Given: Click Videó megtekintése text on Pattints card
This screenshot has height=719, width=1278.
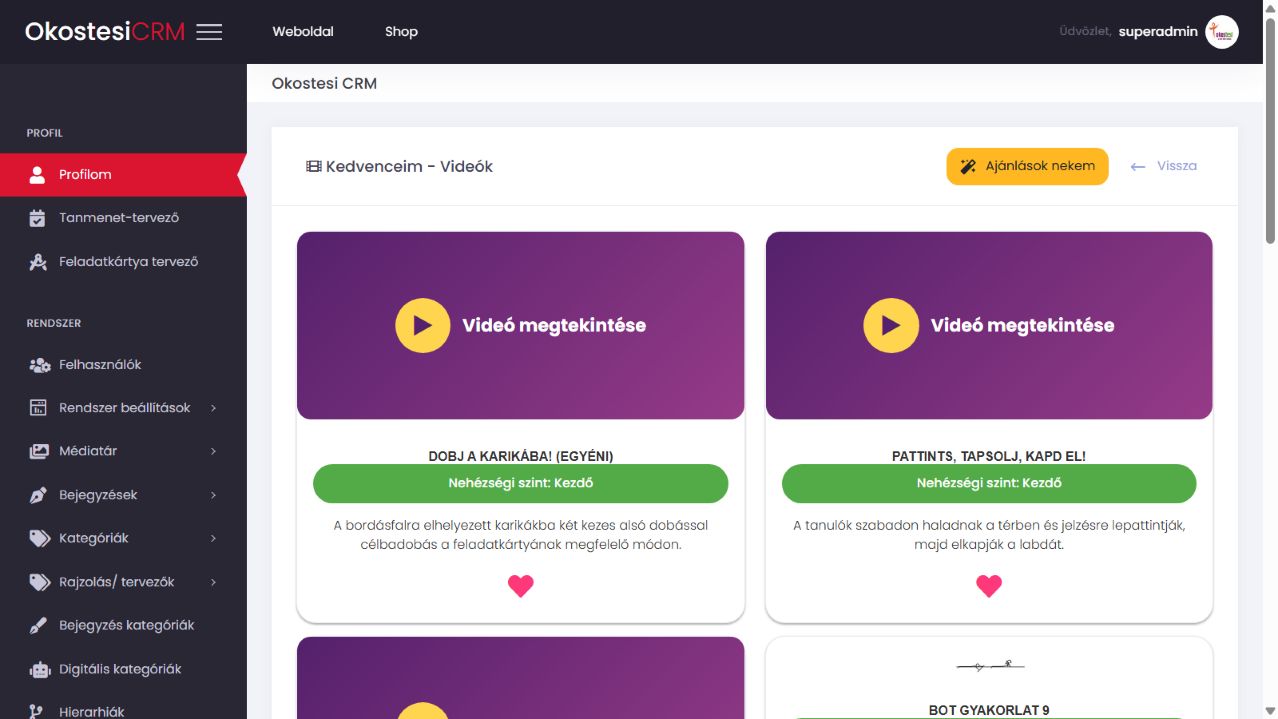Looking at the screenshot, I should point(1022,325).
